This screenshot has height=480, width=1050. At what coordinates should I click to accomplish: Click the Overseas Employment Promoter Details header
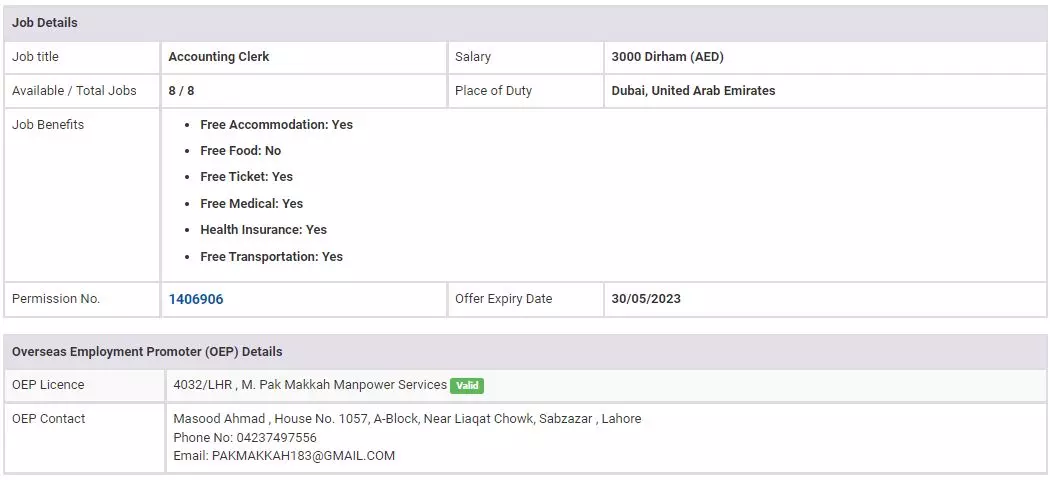(x=147, y=352)
